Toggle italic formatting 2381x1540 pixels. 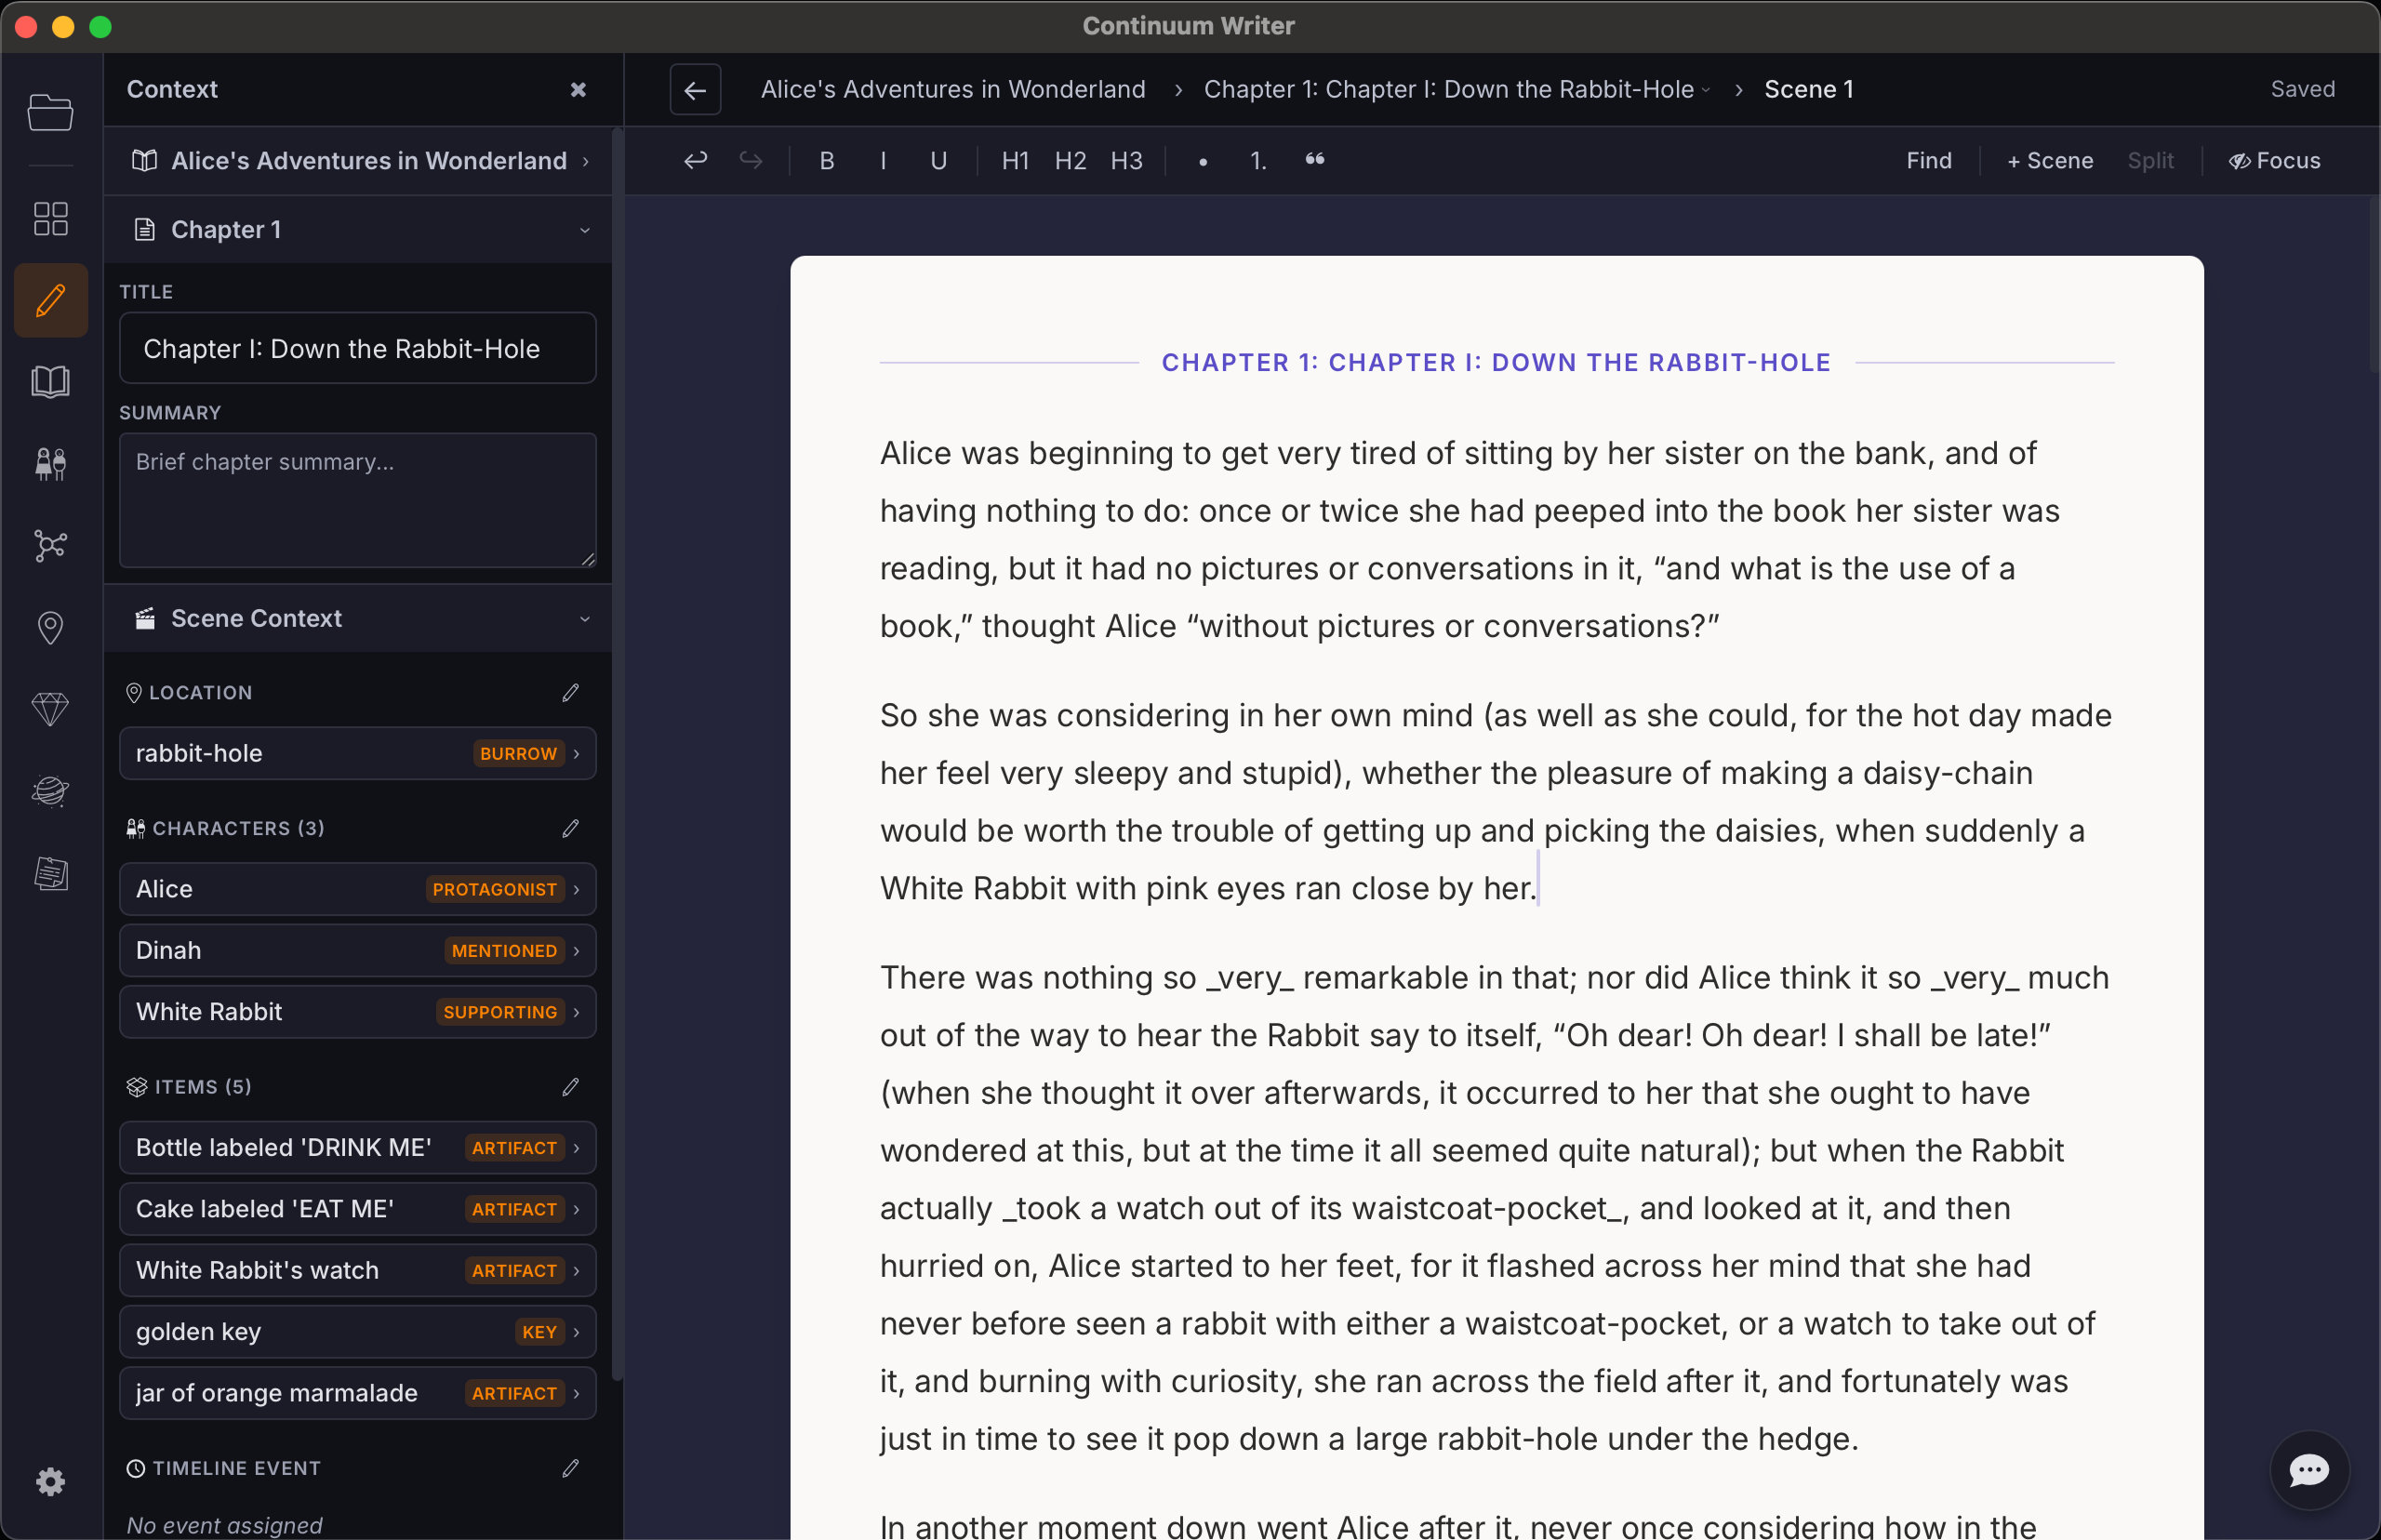click(x=883, y=161)
